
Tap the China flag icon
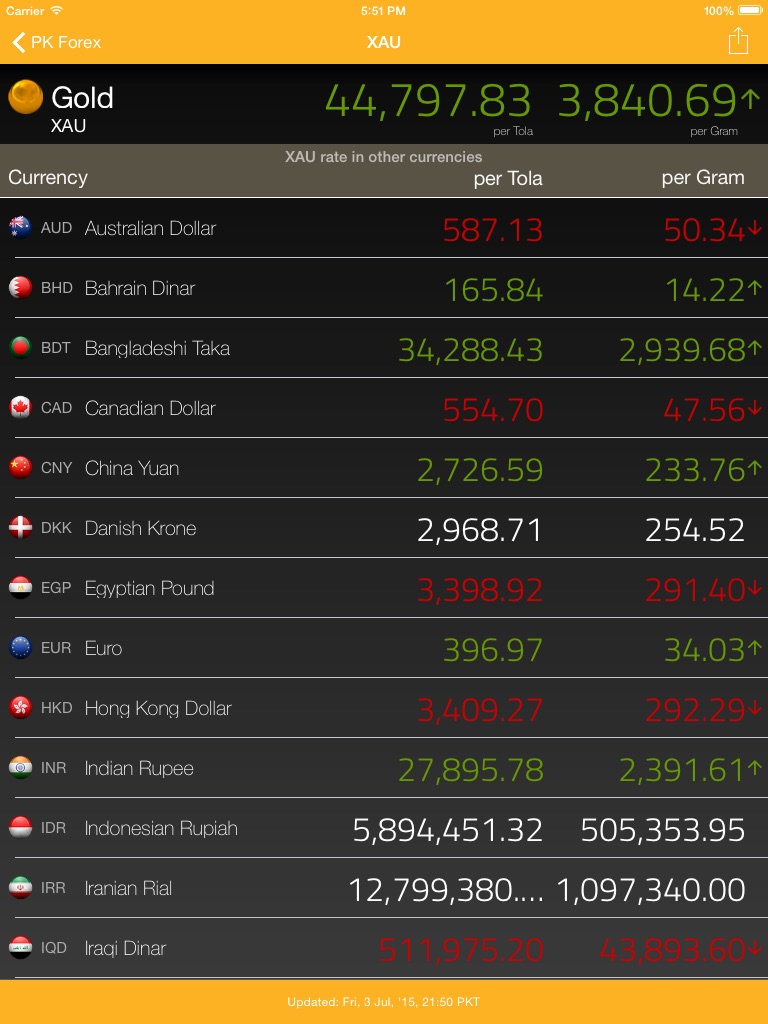[x=20, y=468]
